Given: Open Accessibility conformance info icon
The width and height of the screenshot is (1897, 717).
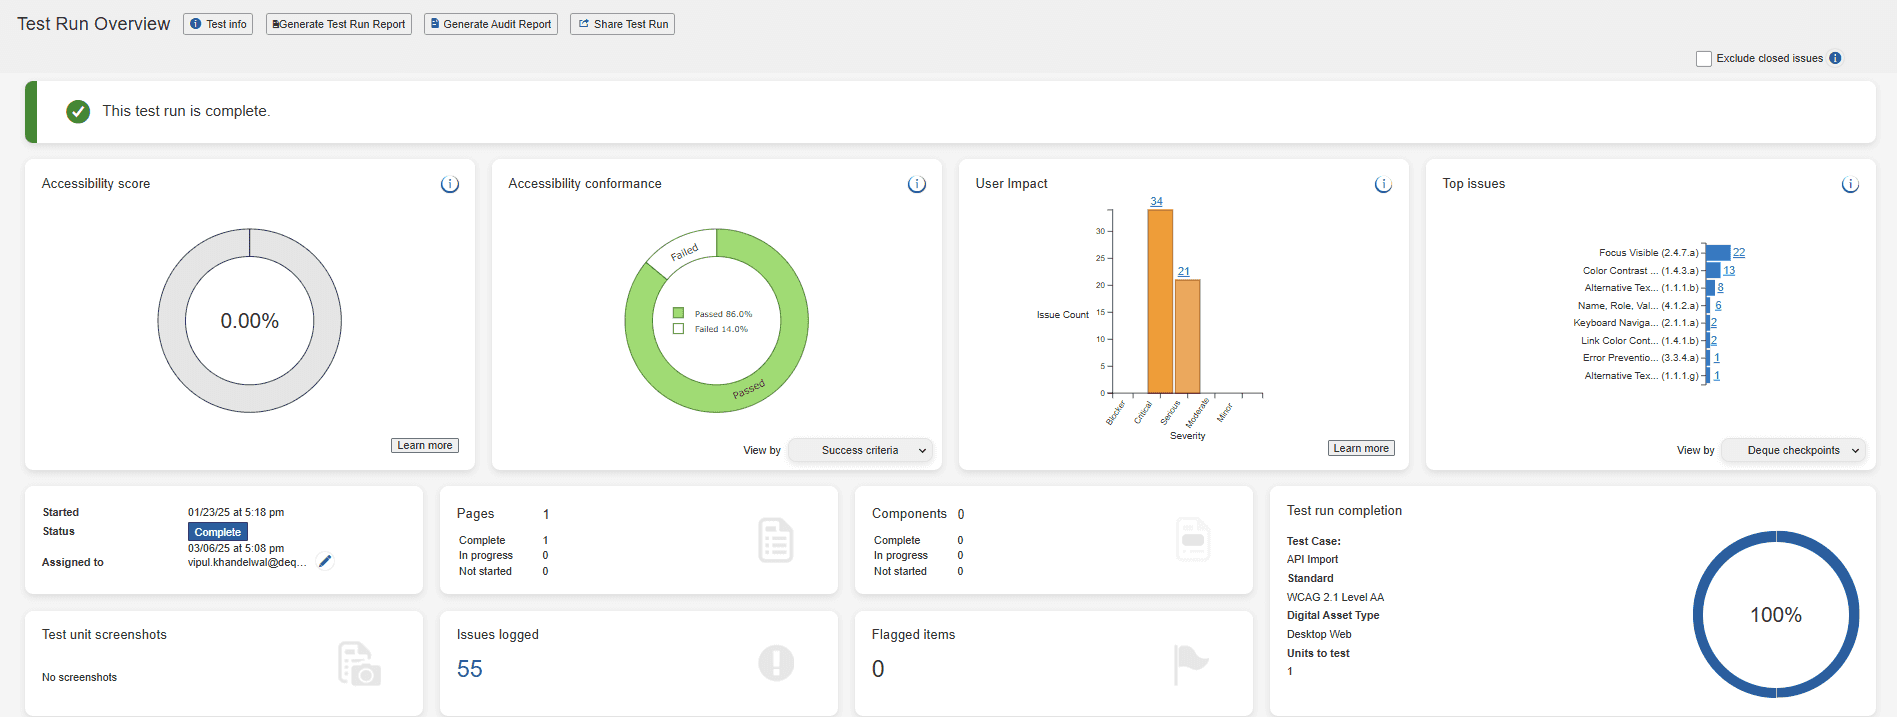Looking at the screenshot, I should click(x=916, y=184).
